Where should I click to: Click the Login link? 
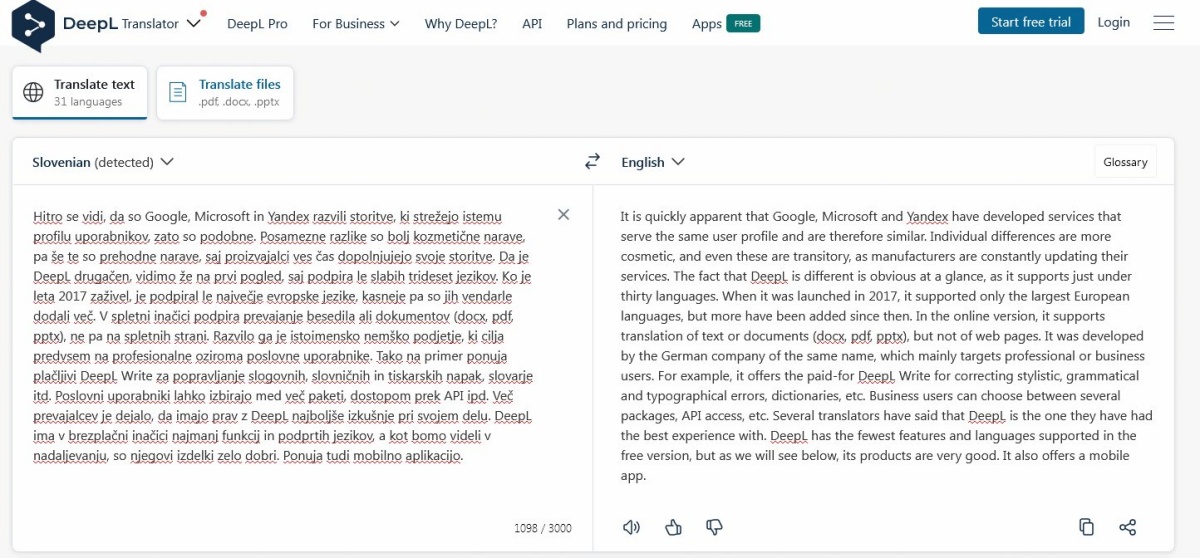click(1114, 22)
